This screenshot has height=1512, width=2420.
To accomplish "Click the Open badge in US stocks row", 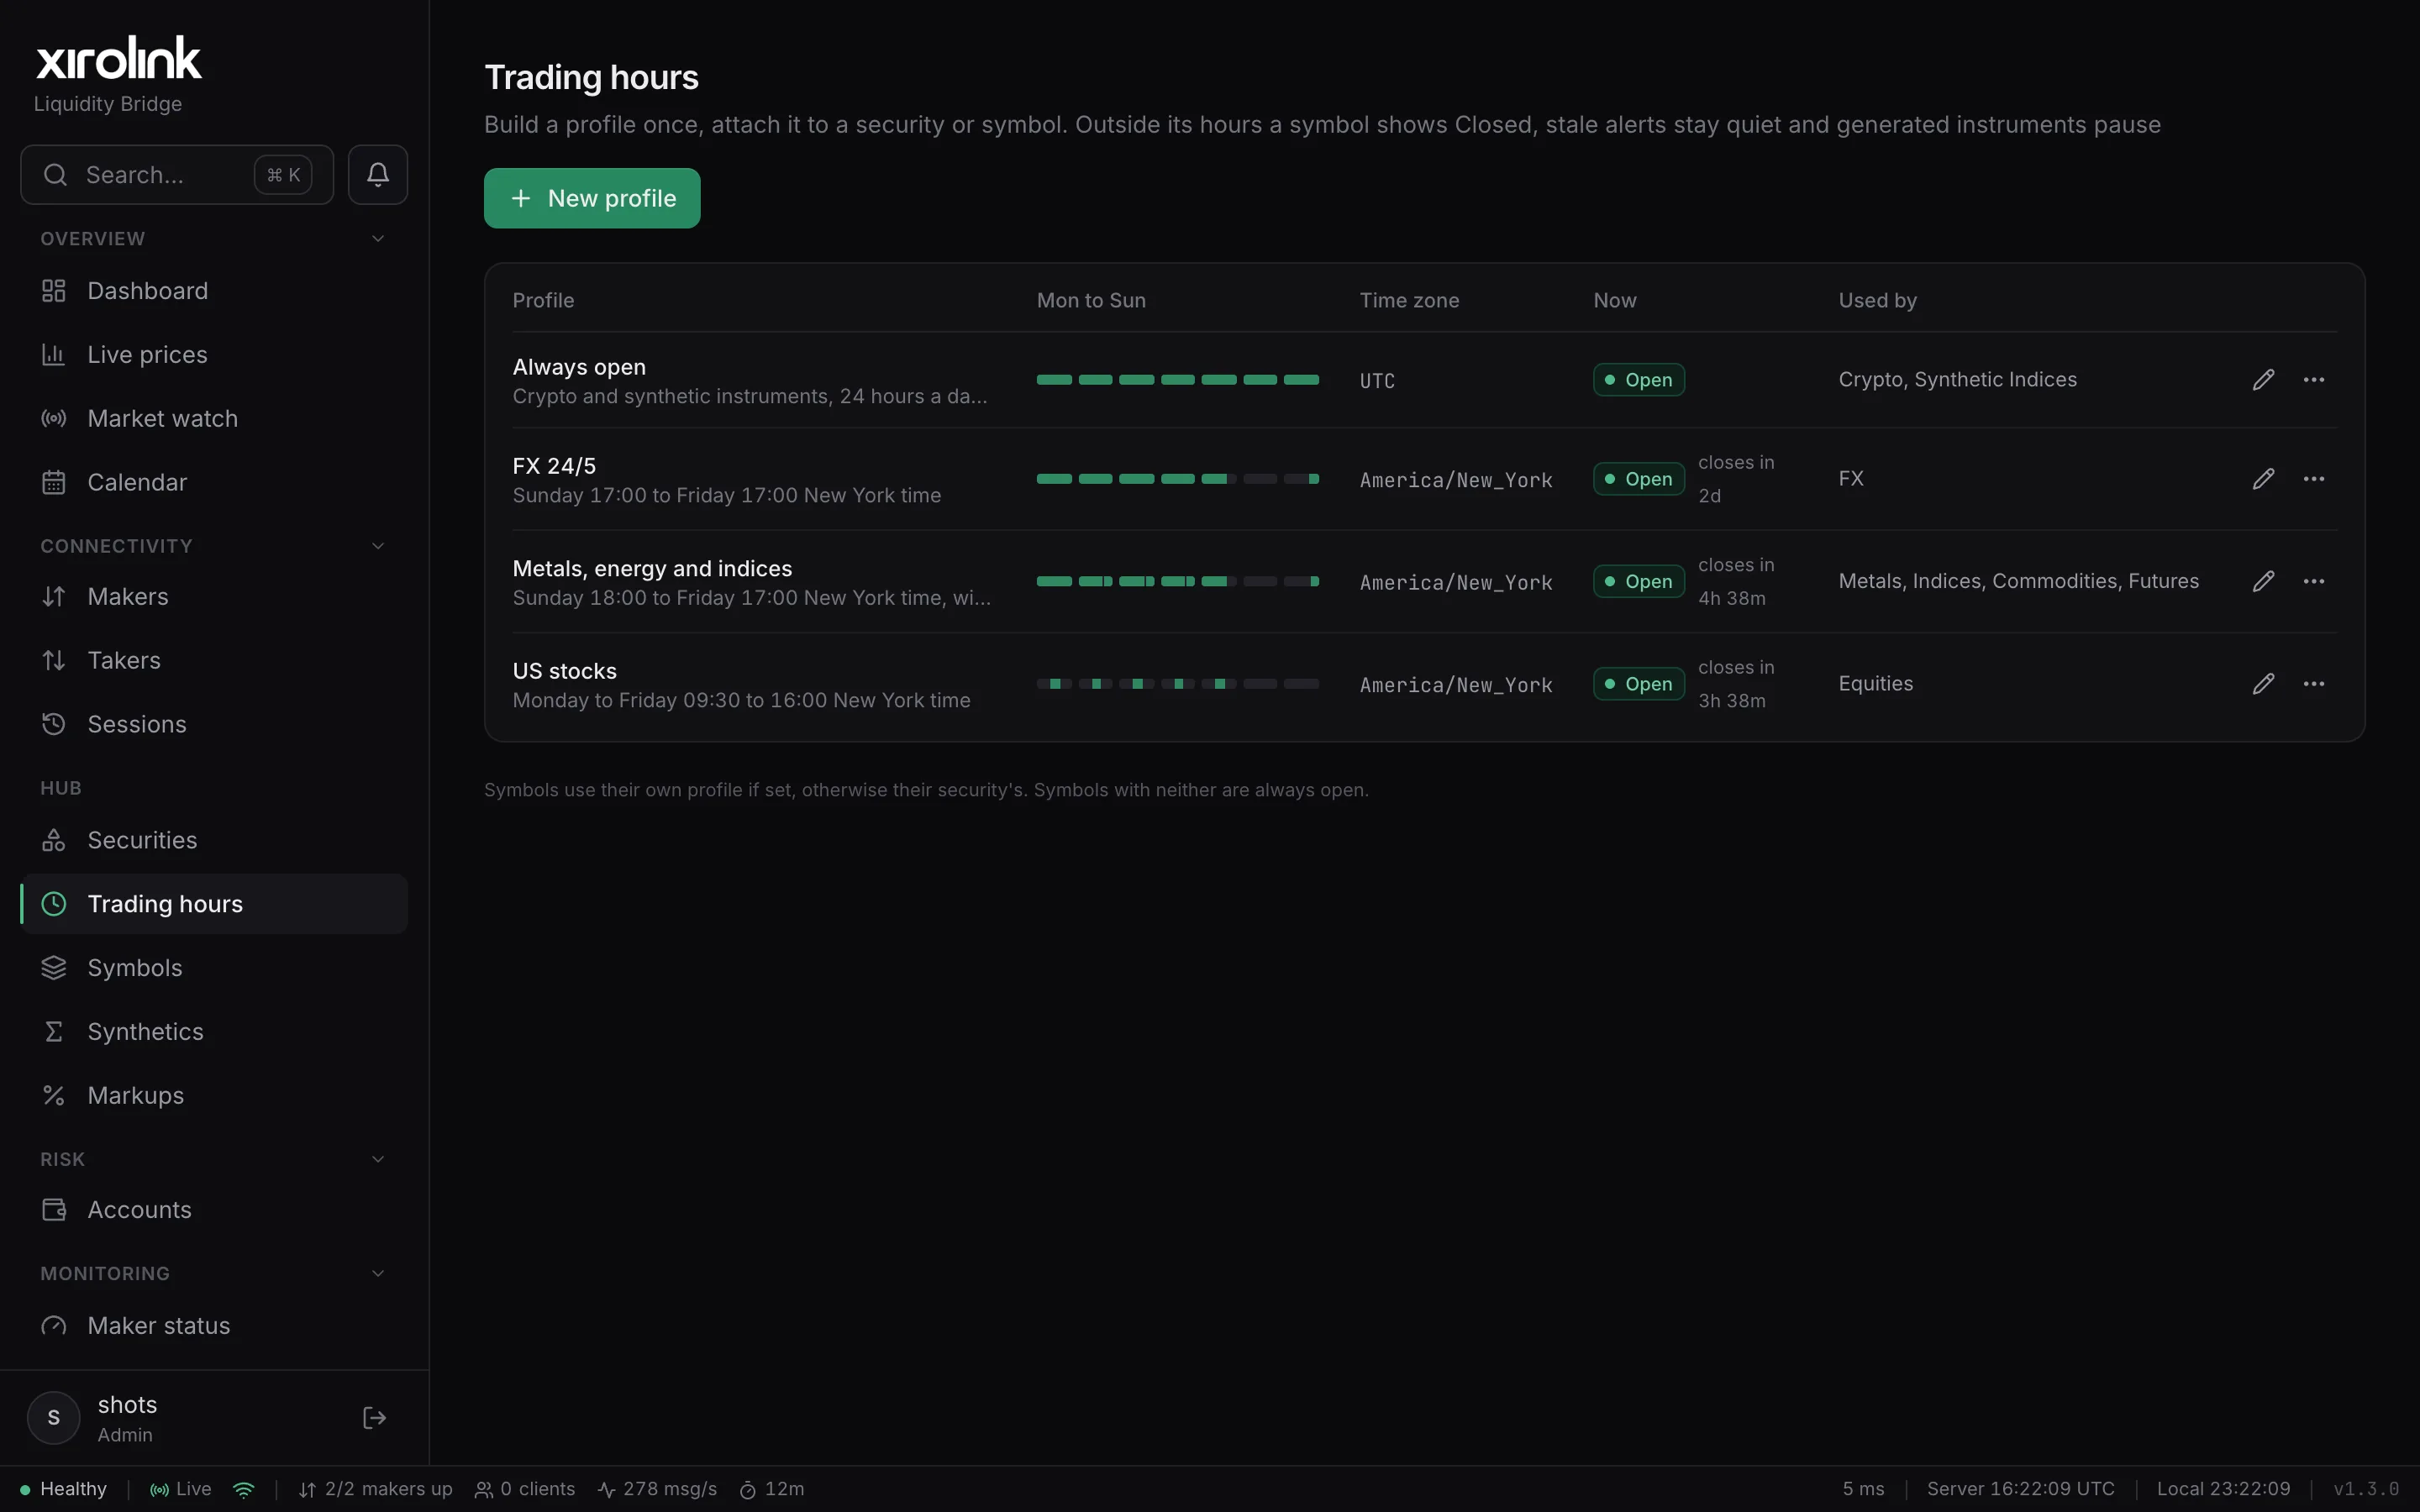I will click(1638, 684).
